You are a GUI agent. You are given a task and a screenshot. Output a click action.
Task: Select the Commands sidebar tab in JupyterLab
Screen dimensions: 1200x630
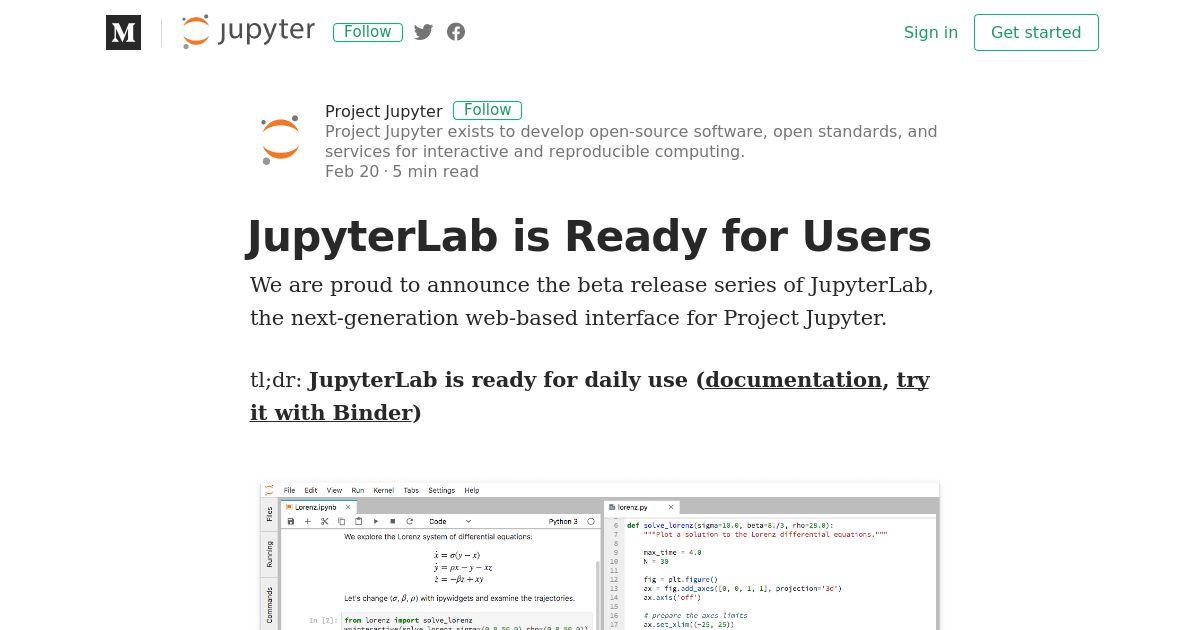coord(270,604)
